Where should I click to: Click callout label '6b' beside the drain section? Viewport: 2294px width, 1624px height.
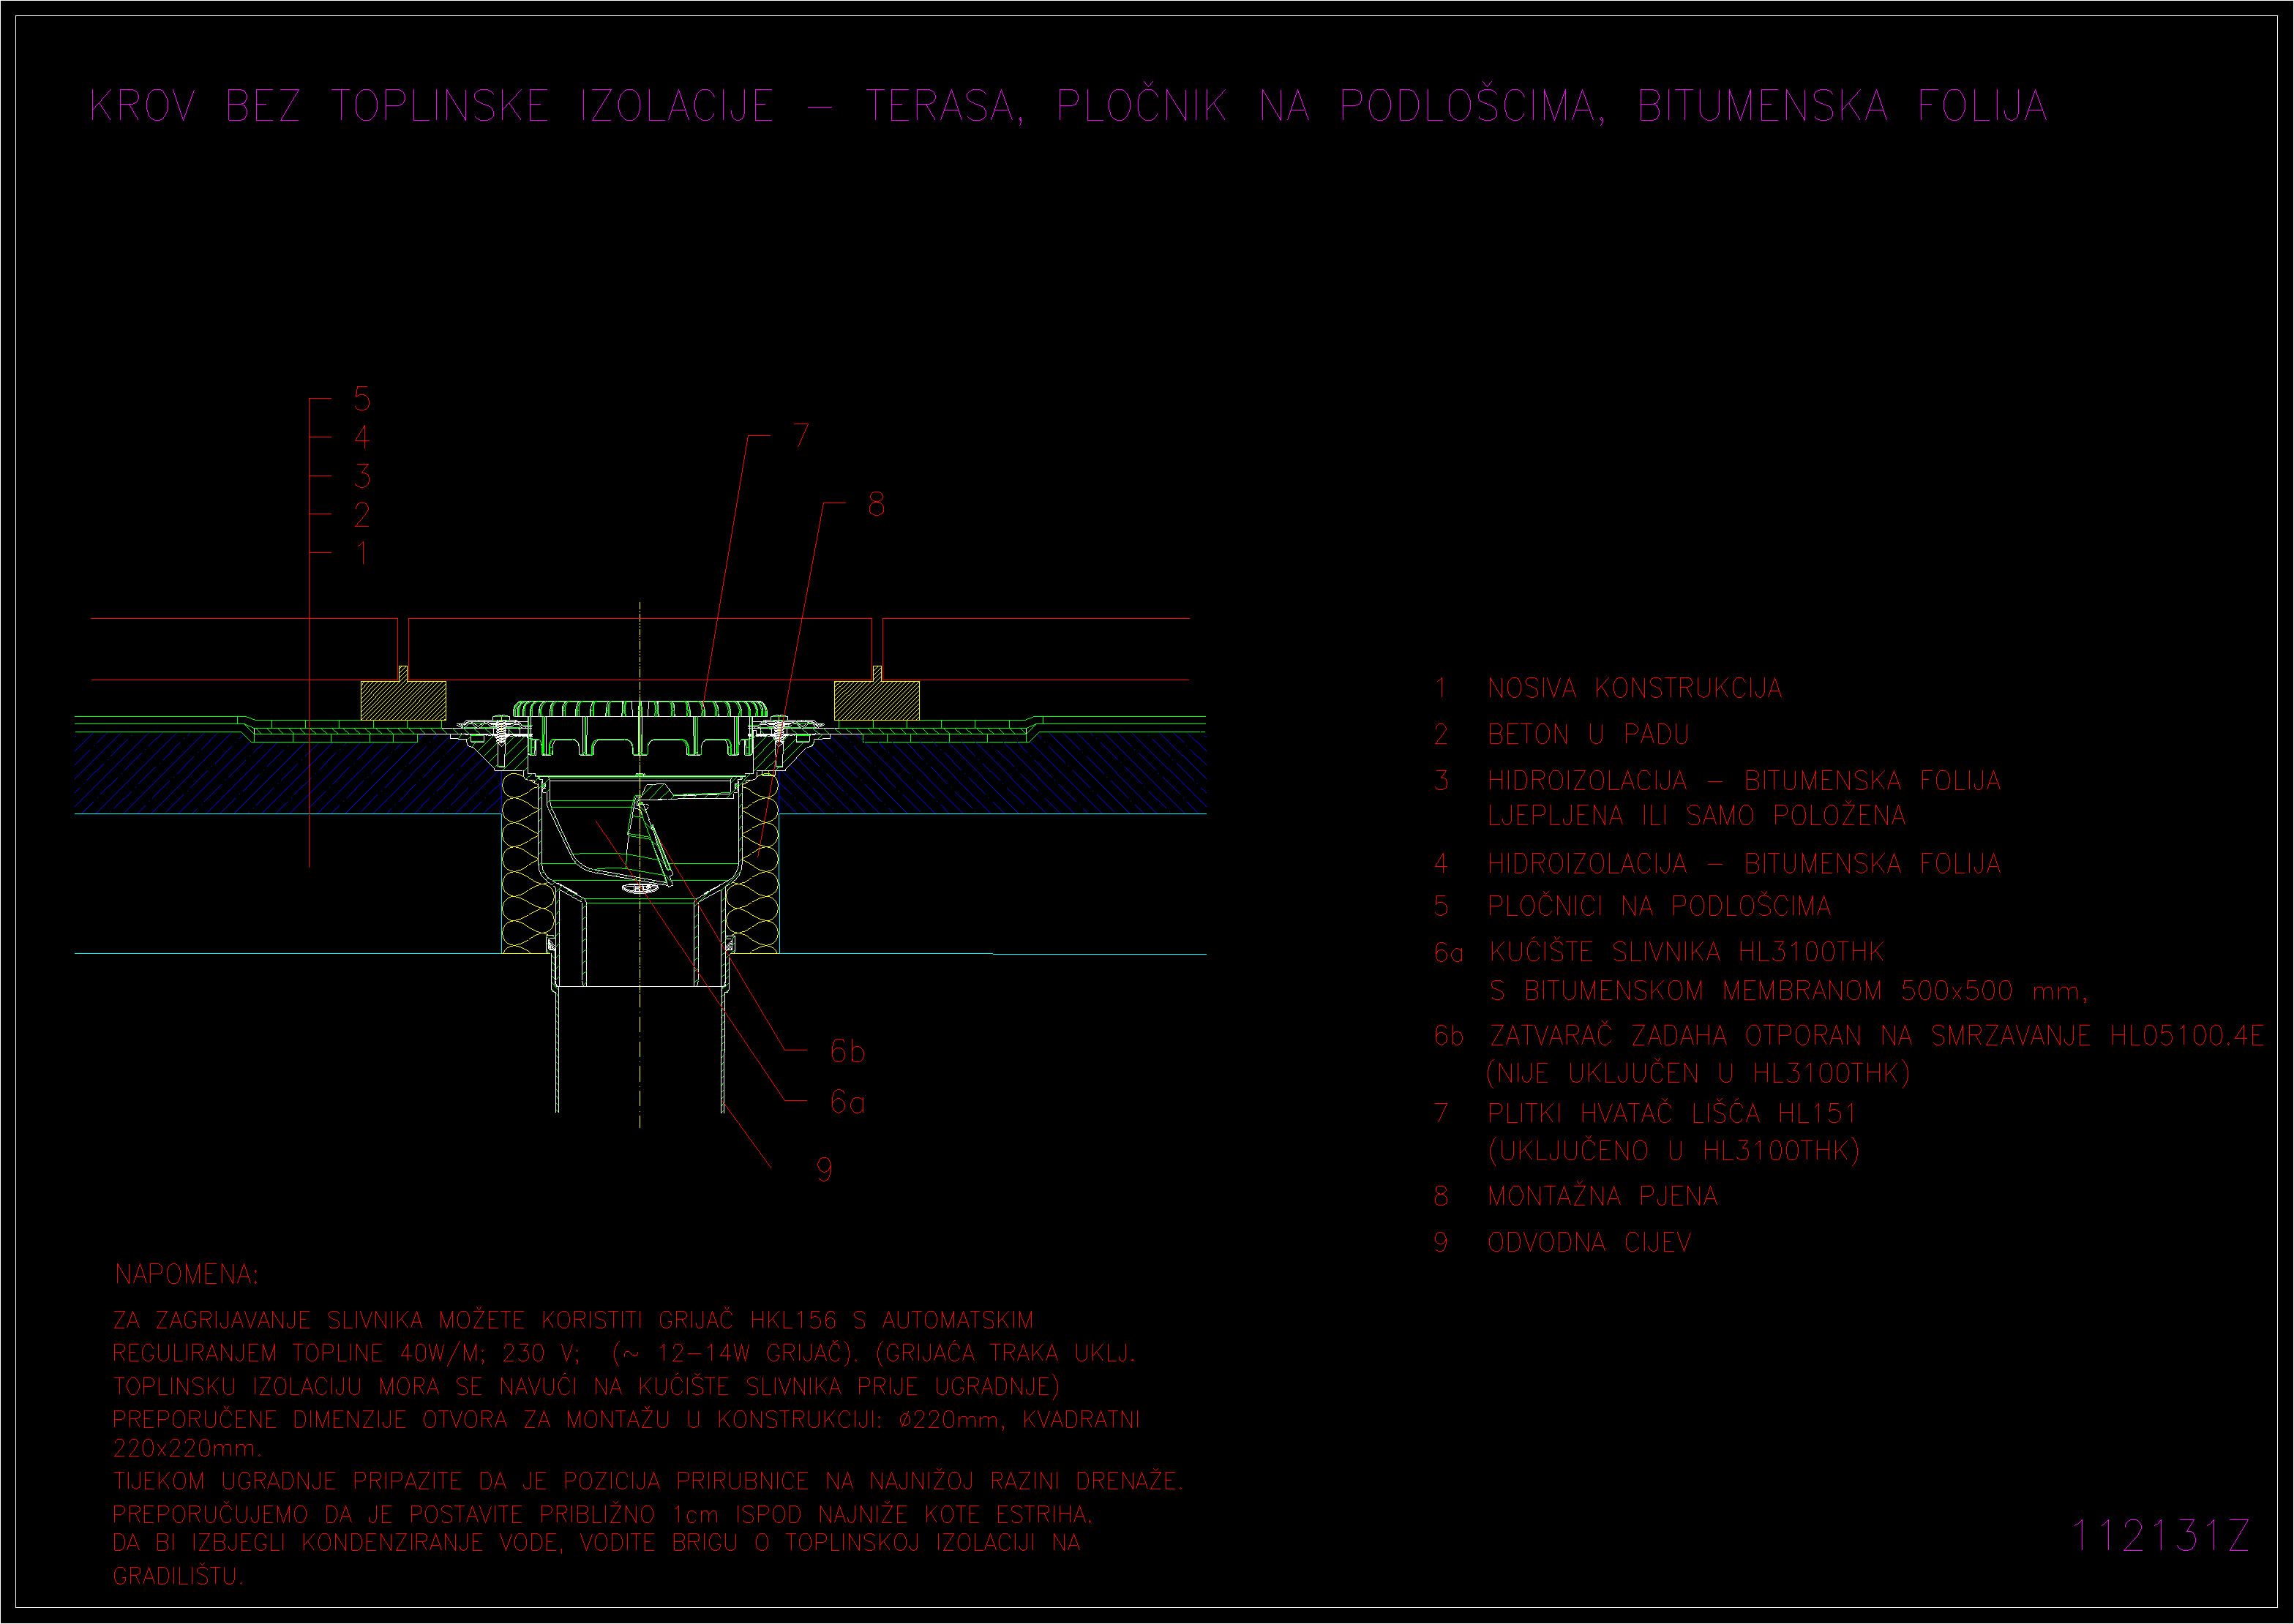(x=847, y=1051)
